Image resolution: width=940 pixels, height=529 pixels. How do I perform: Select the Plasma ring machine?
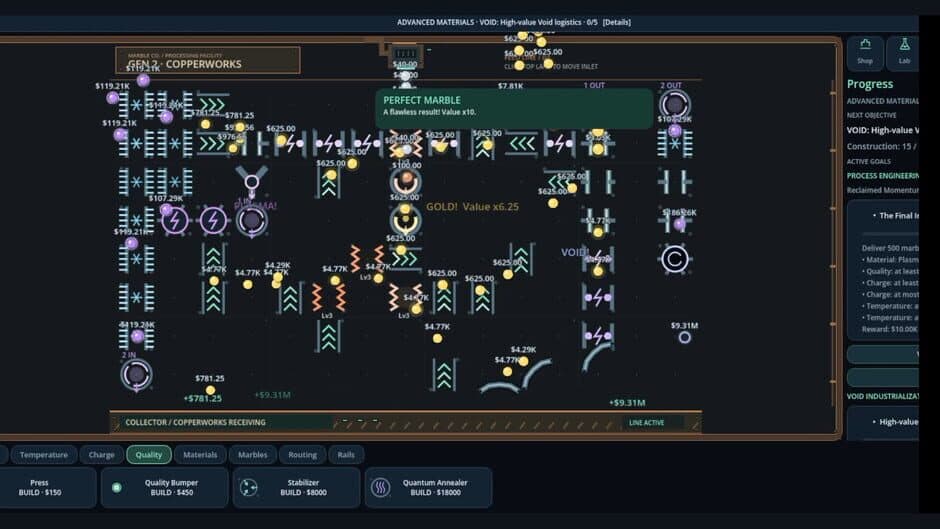pos(251,221)
